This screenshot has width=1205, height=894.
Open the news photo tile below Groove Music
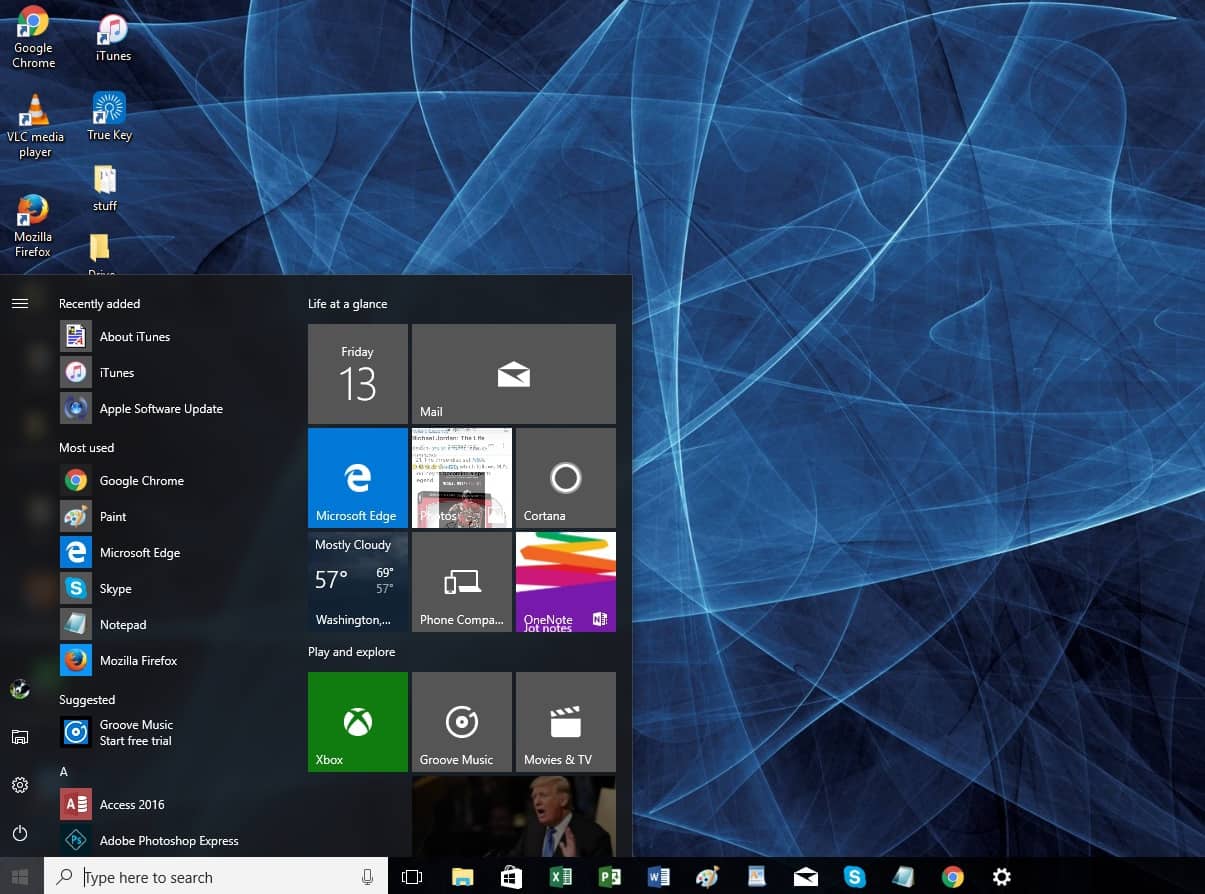pos(514,816)
